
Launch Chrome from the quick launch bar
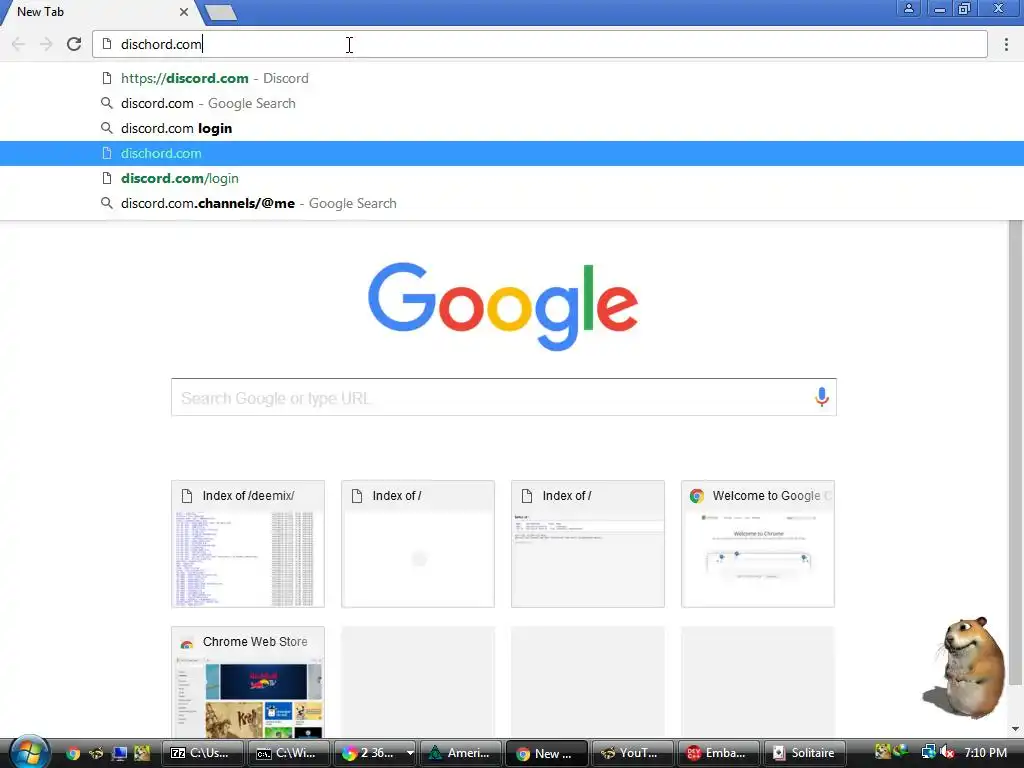point(72,753)
